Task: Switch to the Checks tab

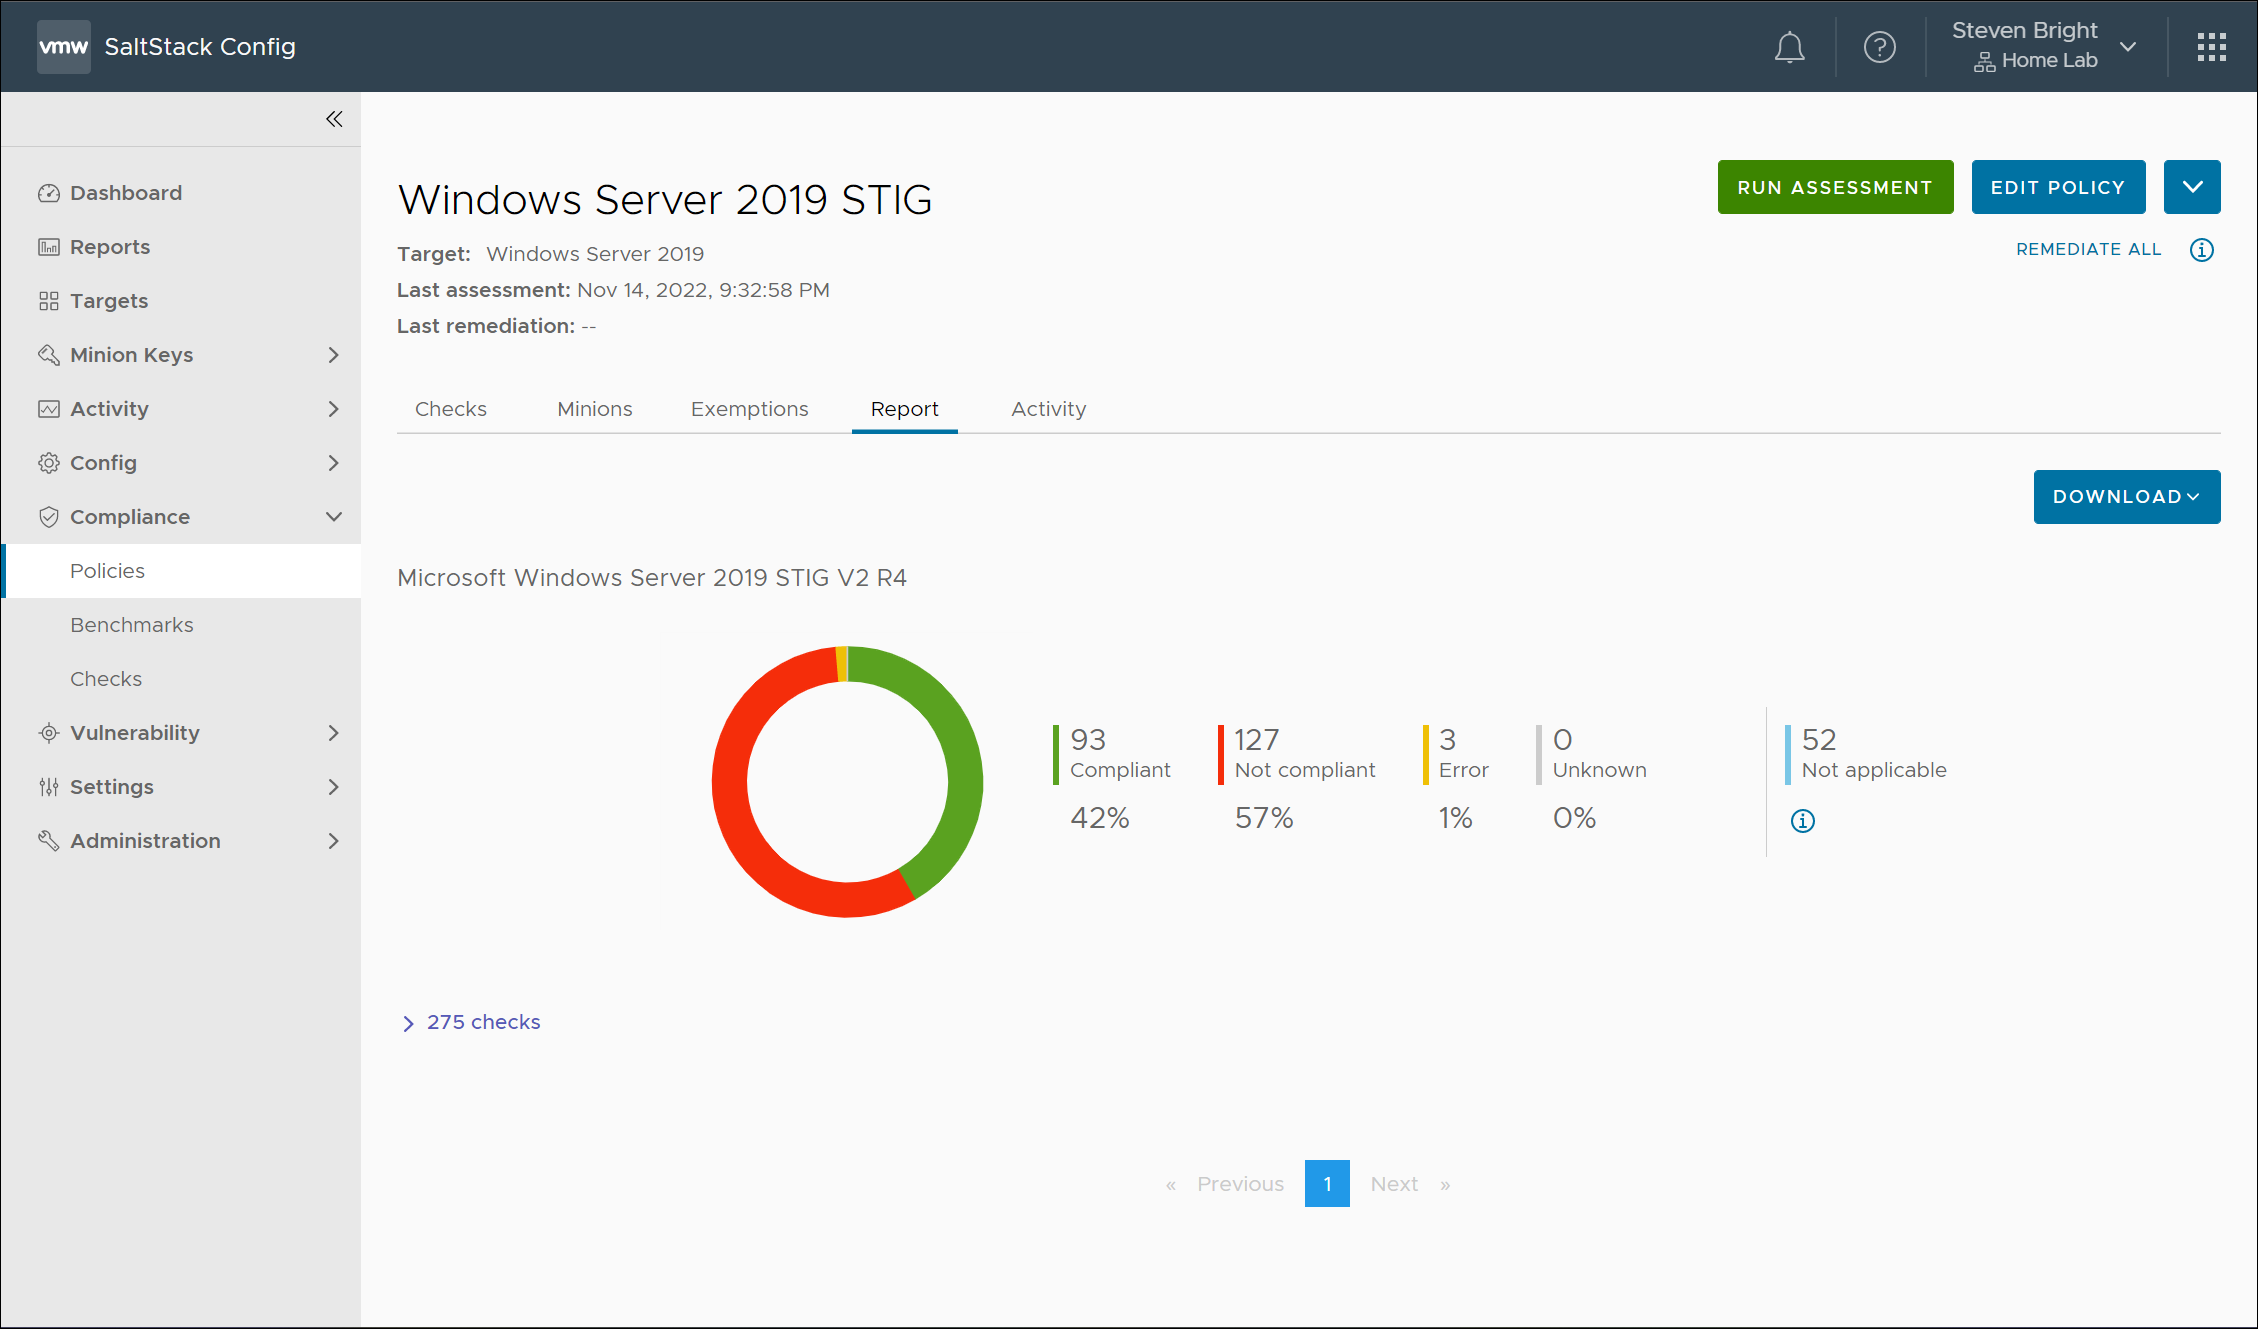Action: [450, 409]
